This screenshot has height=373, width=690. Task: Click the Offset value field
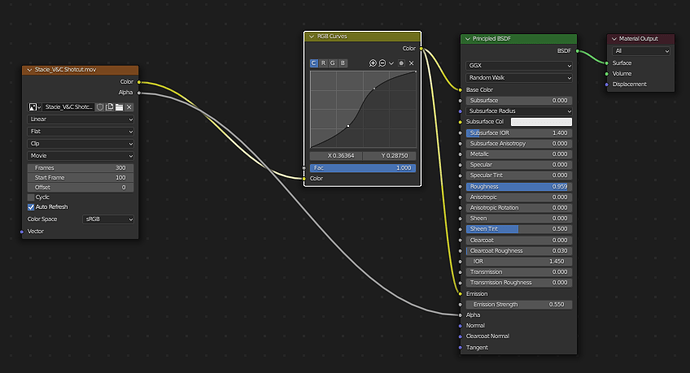coord(81,187)
